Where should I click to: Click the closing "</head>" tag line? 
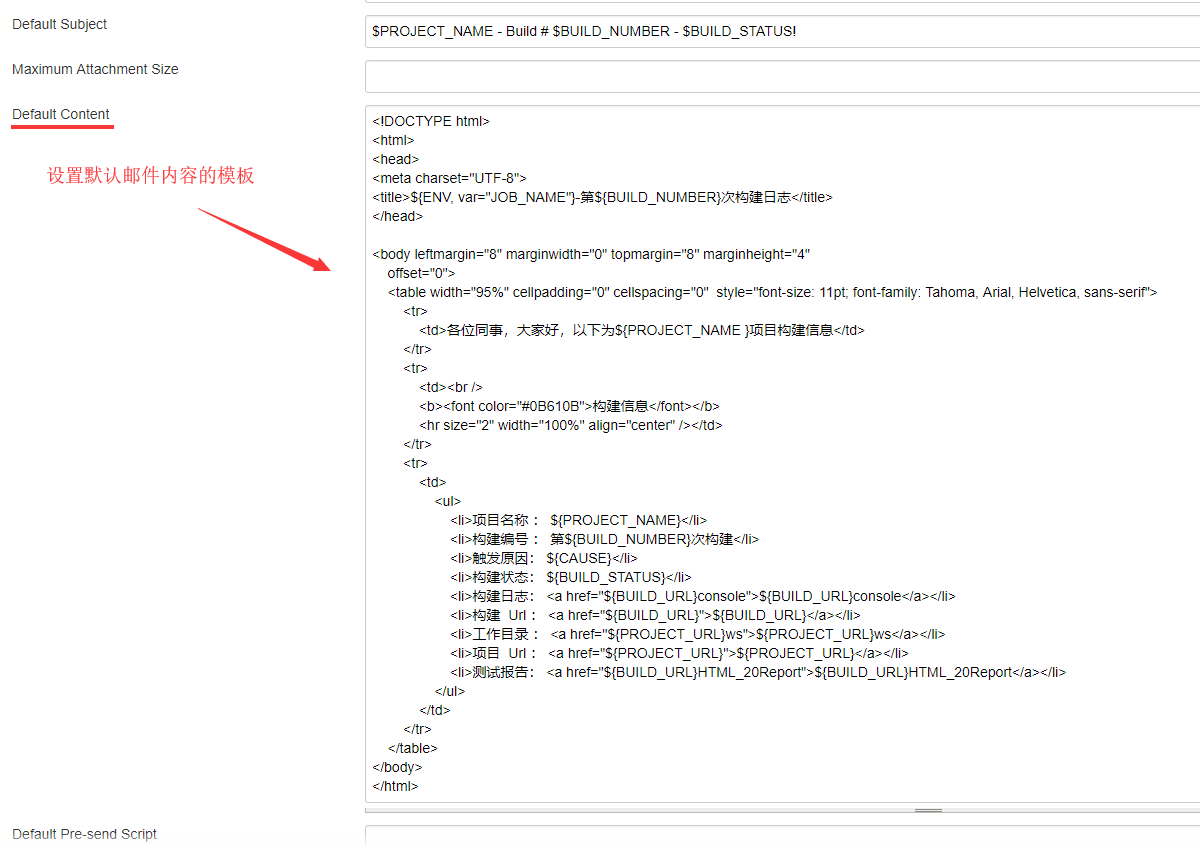[397, 216]
